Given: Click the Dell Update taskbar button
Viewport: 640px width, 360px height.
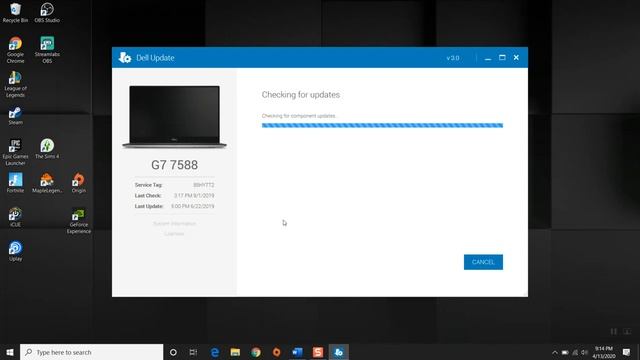Looking at the screenshot, I should [x=338, y=352].
